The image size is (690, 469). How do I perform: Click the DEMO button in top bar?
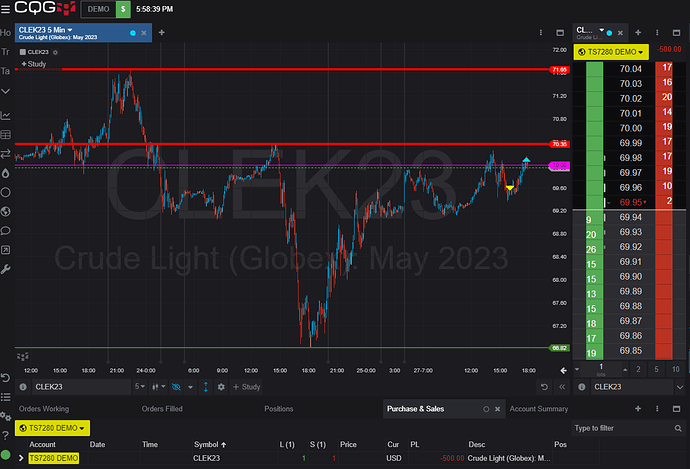pyautogui.click(x=98, y=9)
